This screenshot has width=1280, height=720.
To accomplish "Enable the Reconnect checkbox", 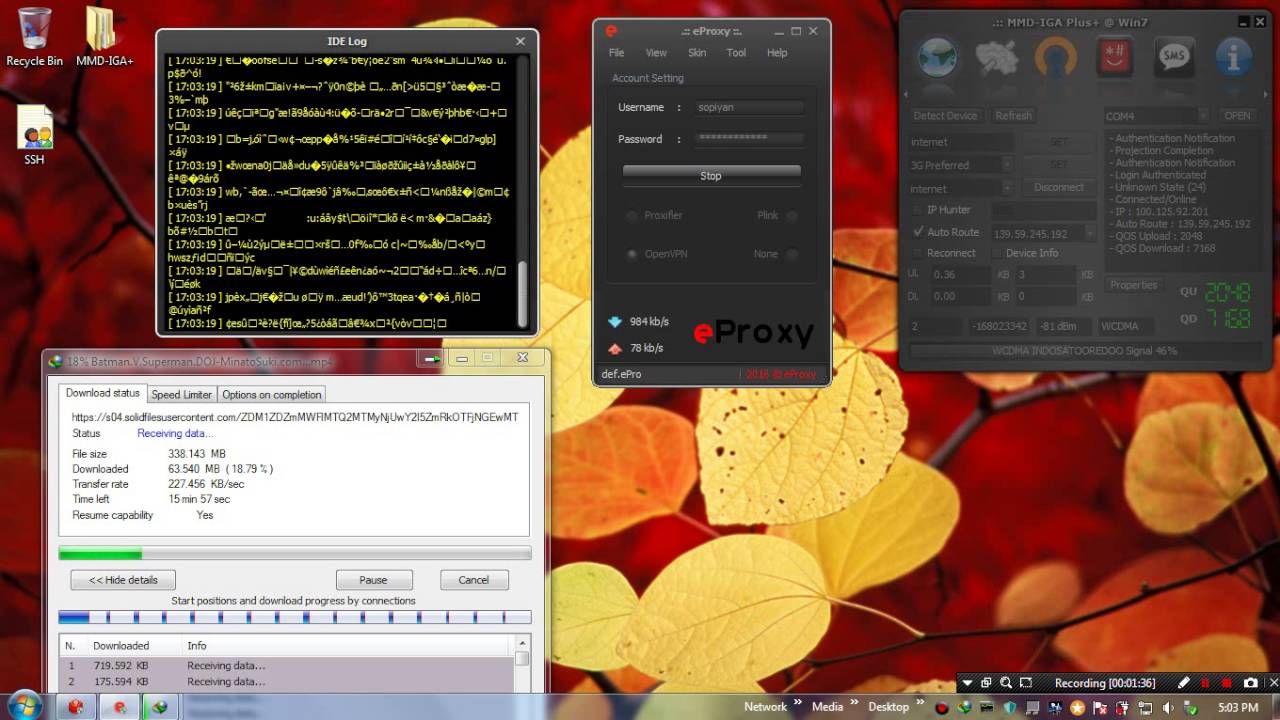I will tap(918, 253).
